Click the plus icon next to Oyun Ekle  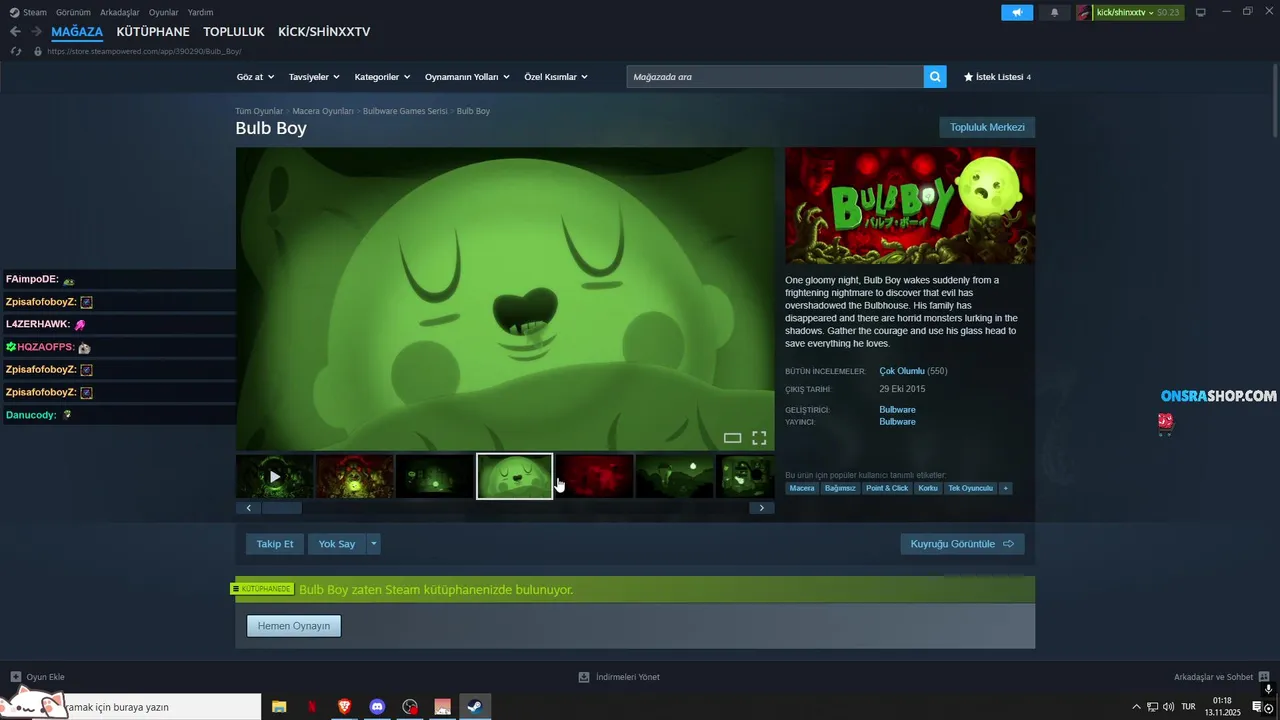tap(15, 677)
